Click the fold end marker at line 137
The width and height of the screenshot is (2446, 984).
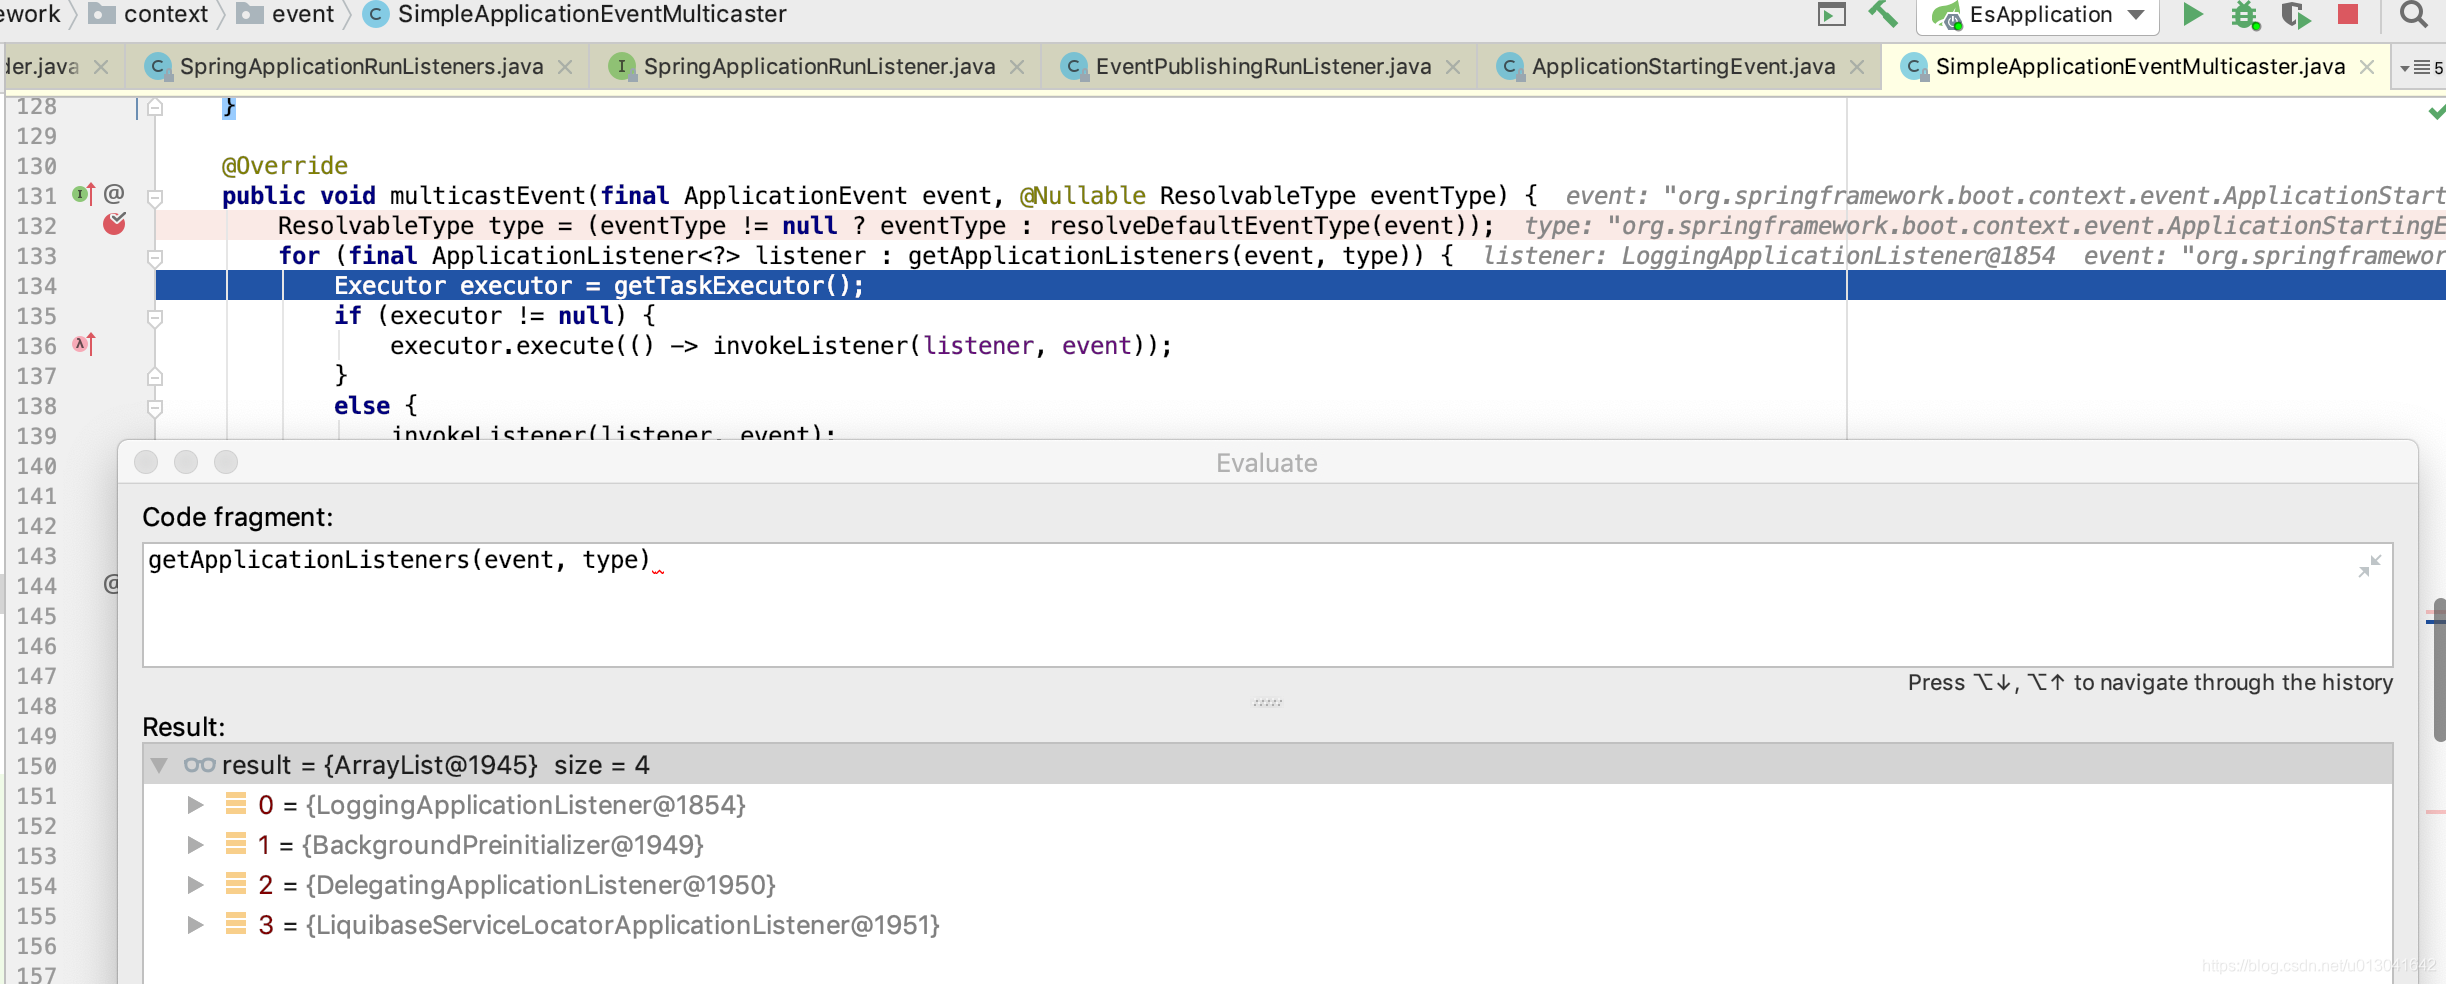(155, 377)
